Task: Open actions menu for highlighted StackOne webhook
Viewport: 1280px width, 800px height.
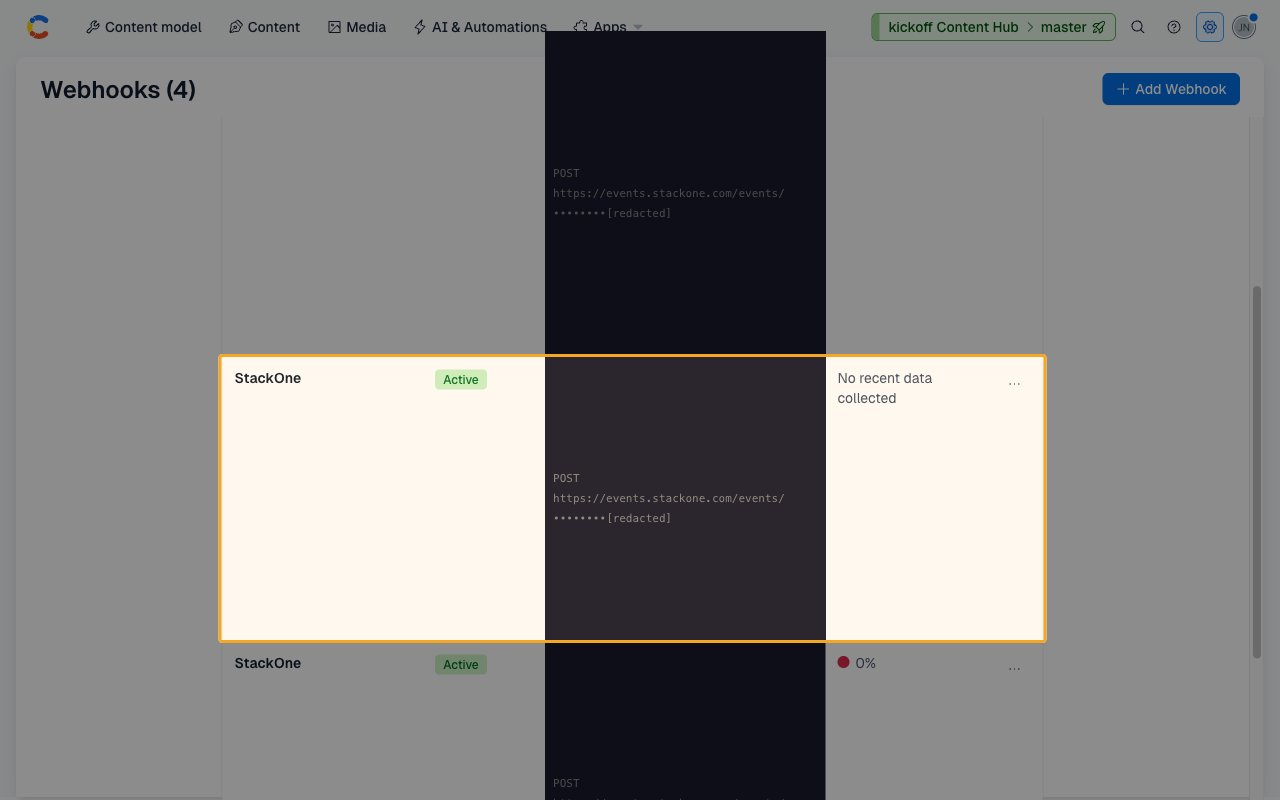Action: [x=1015, y=383]
